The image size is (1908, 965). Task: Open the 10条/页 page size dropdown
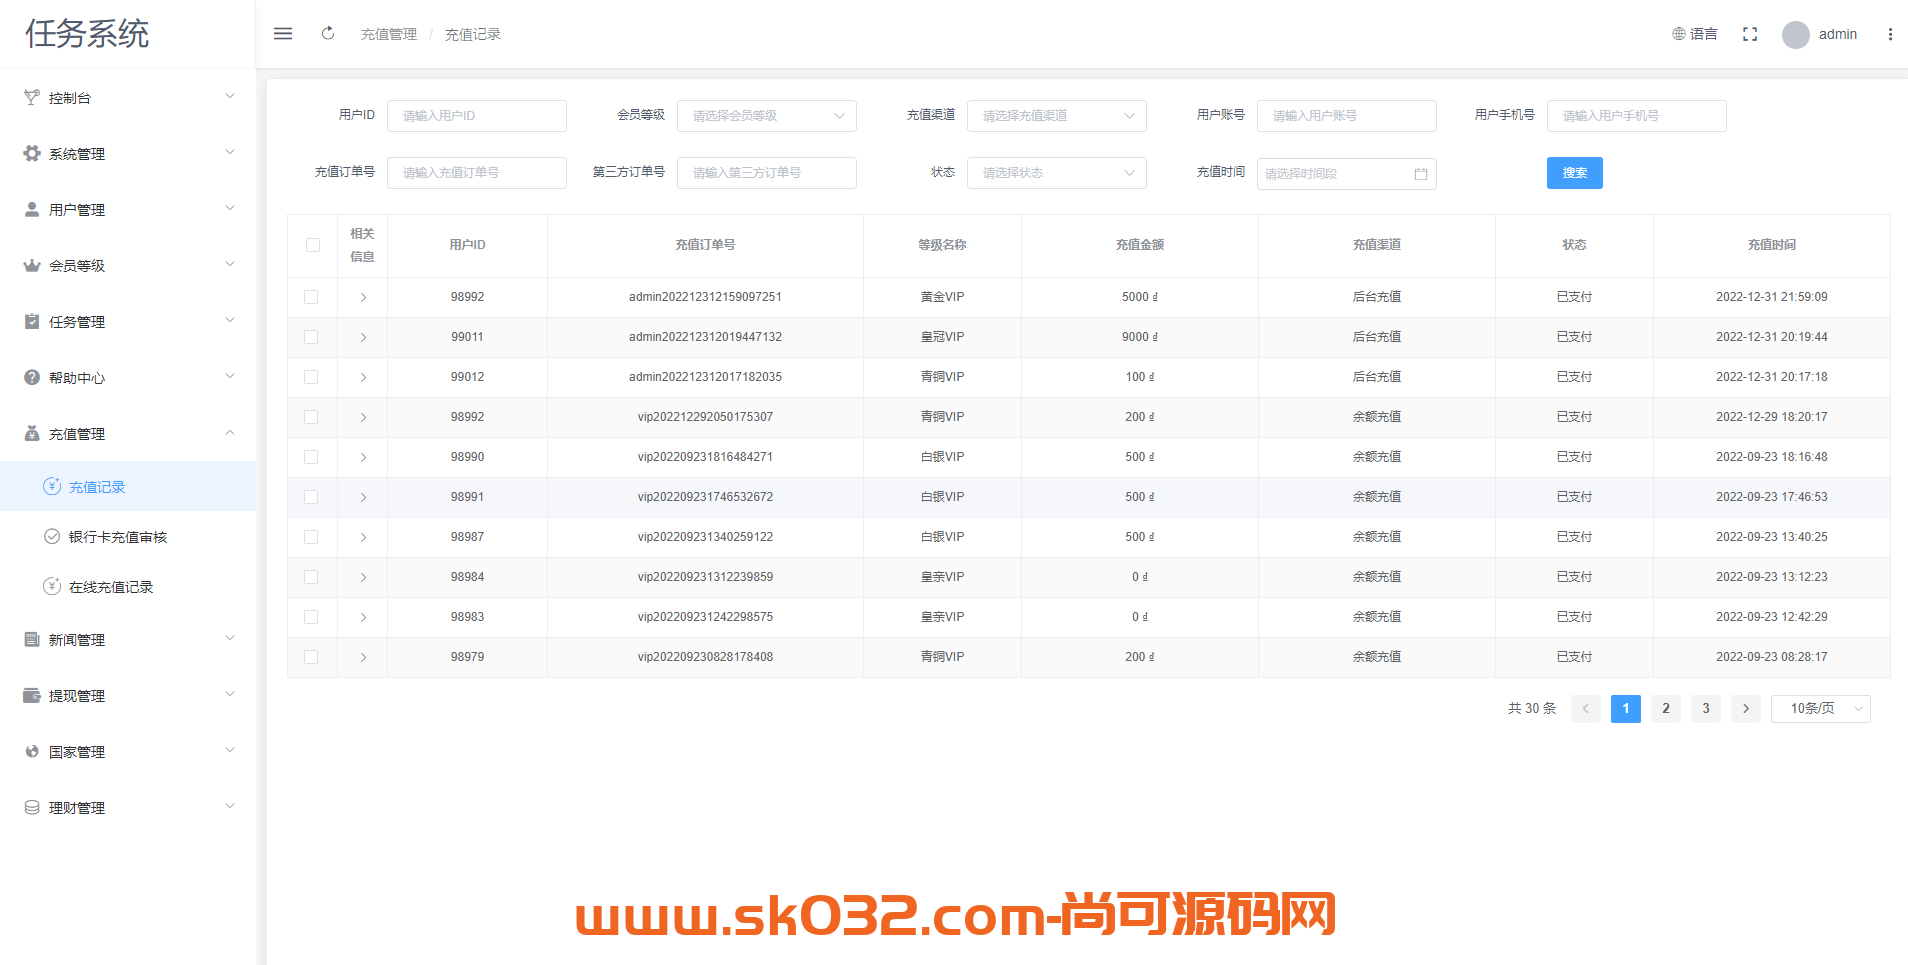coord(1821,709)
